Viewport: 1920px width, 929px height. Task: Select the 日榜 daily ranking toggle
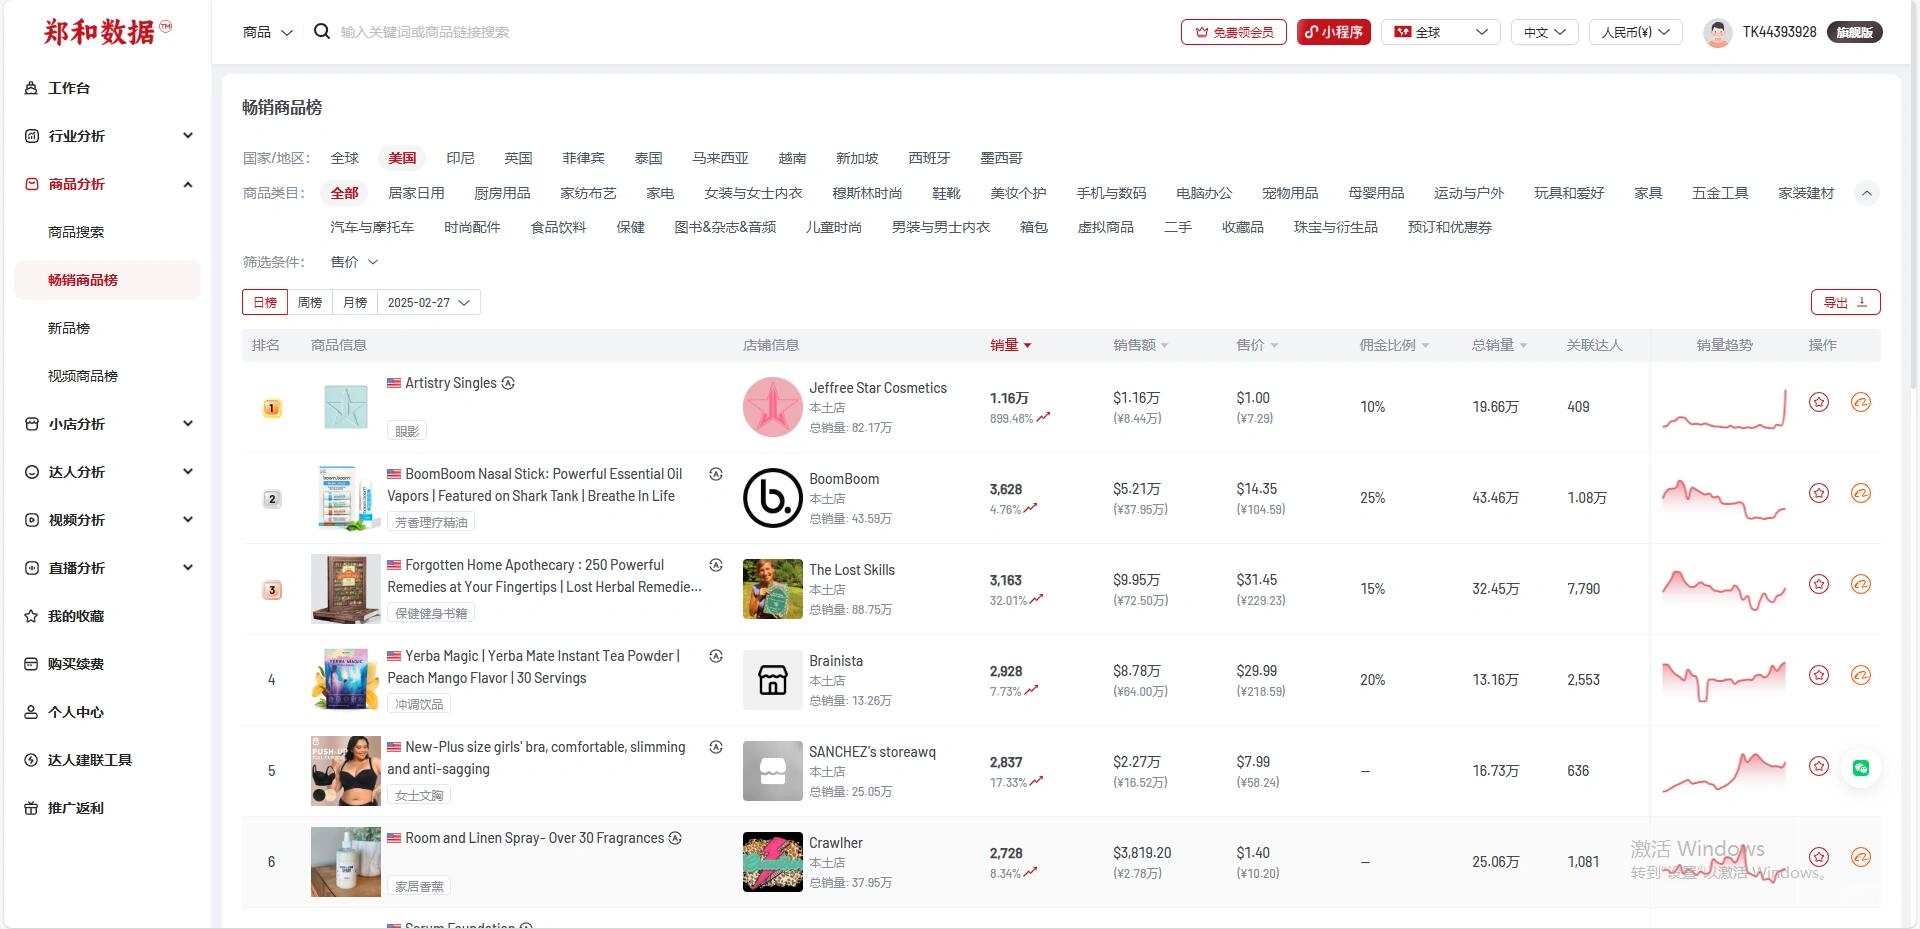(265, 302)
